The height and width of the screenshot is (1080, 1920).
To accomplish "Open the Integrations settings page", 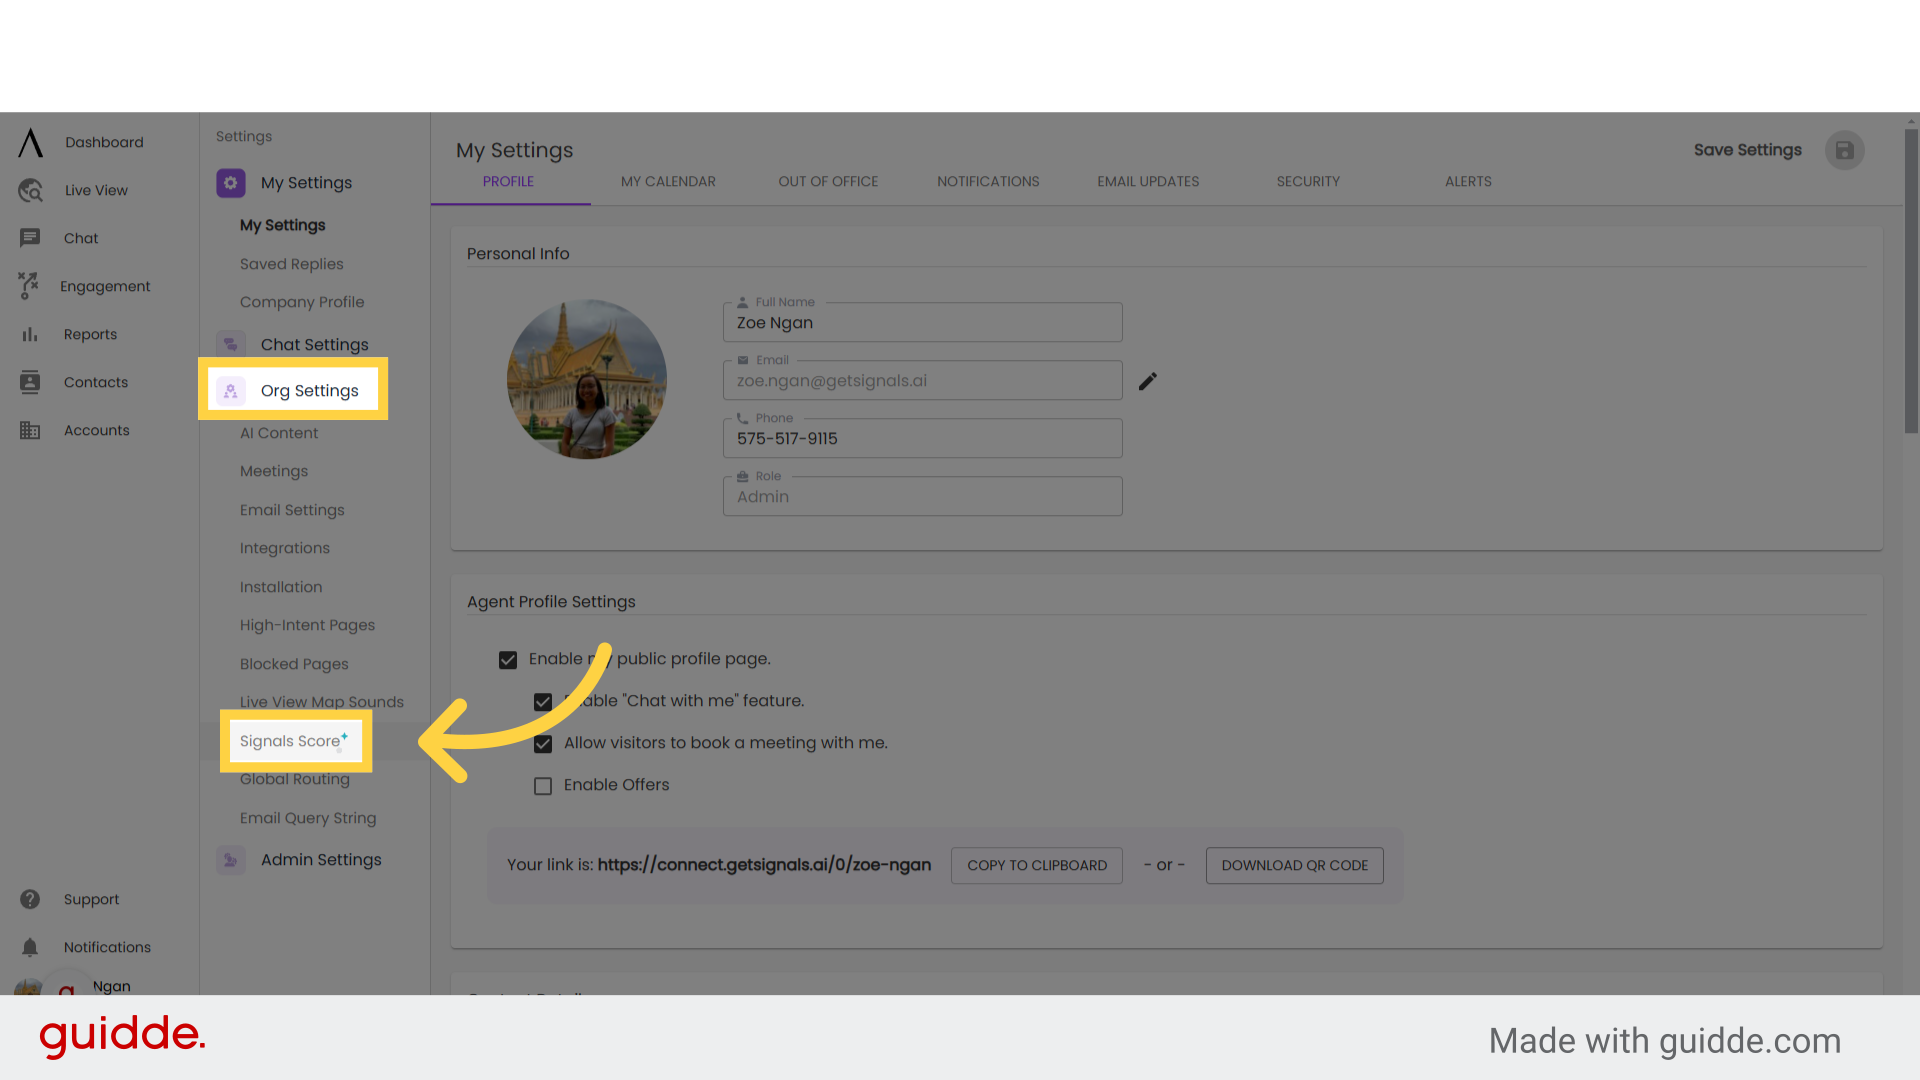I will coord(285,548).
